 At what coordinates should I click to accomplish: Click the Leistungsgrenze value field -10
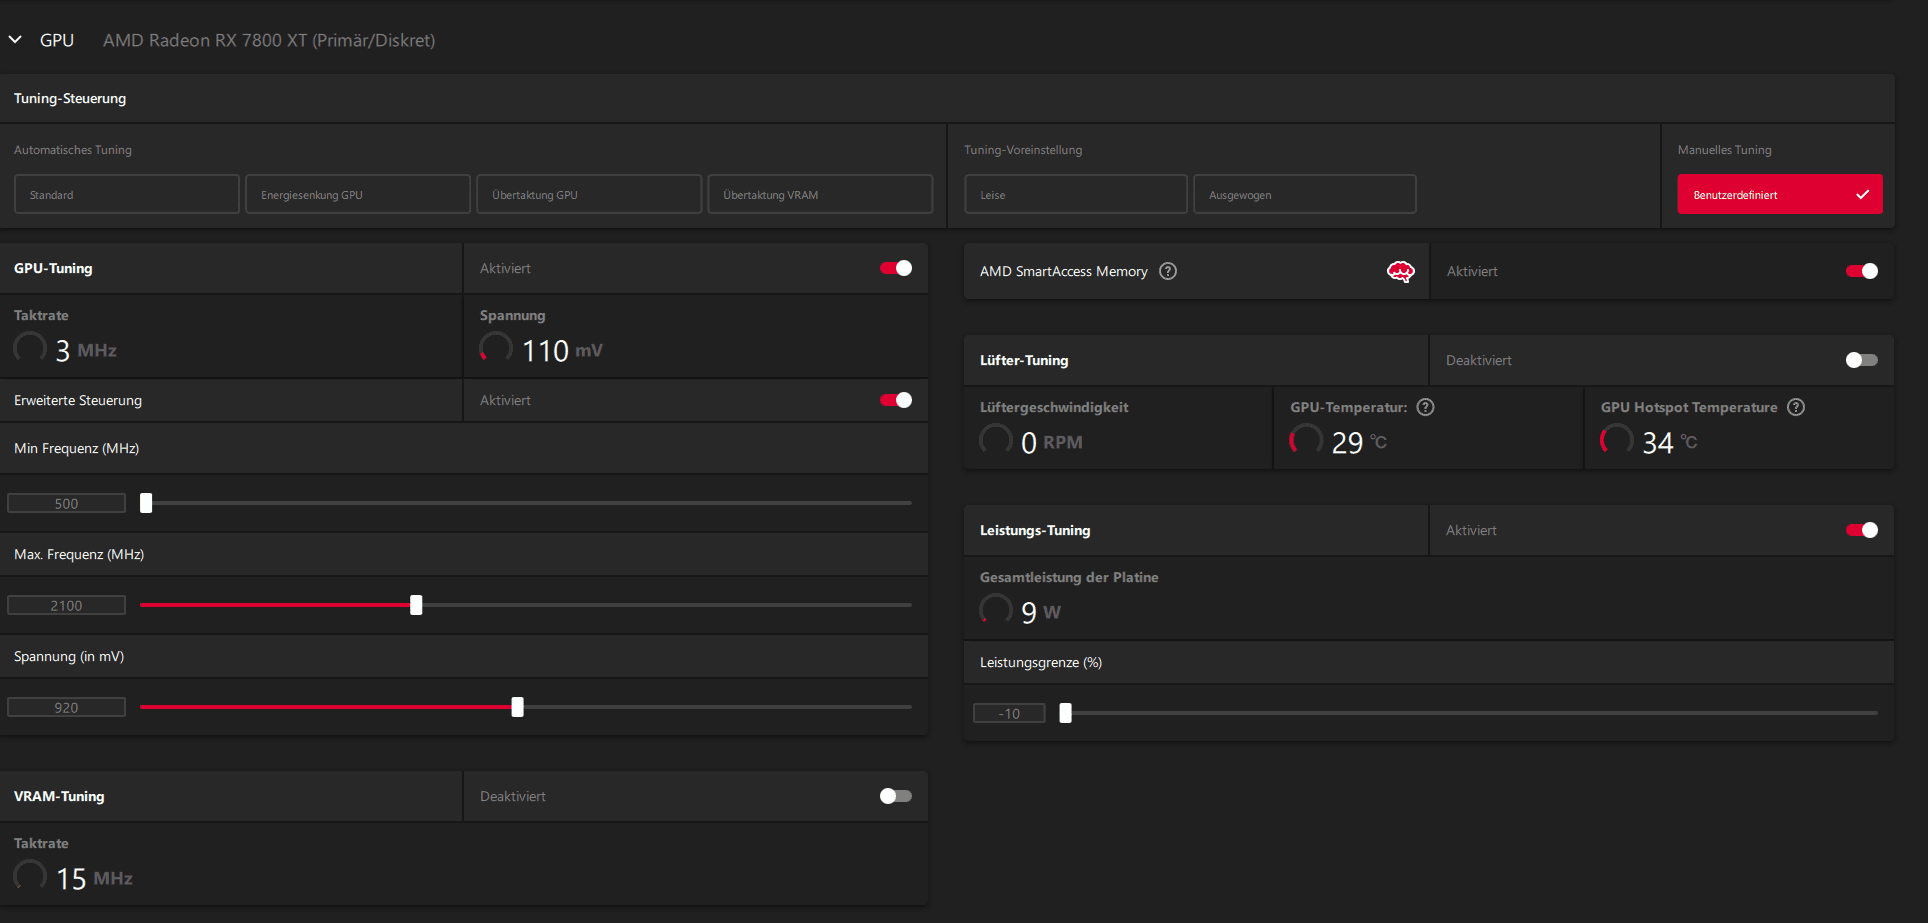(1009, 713)
